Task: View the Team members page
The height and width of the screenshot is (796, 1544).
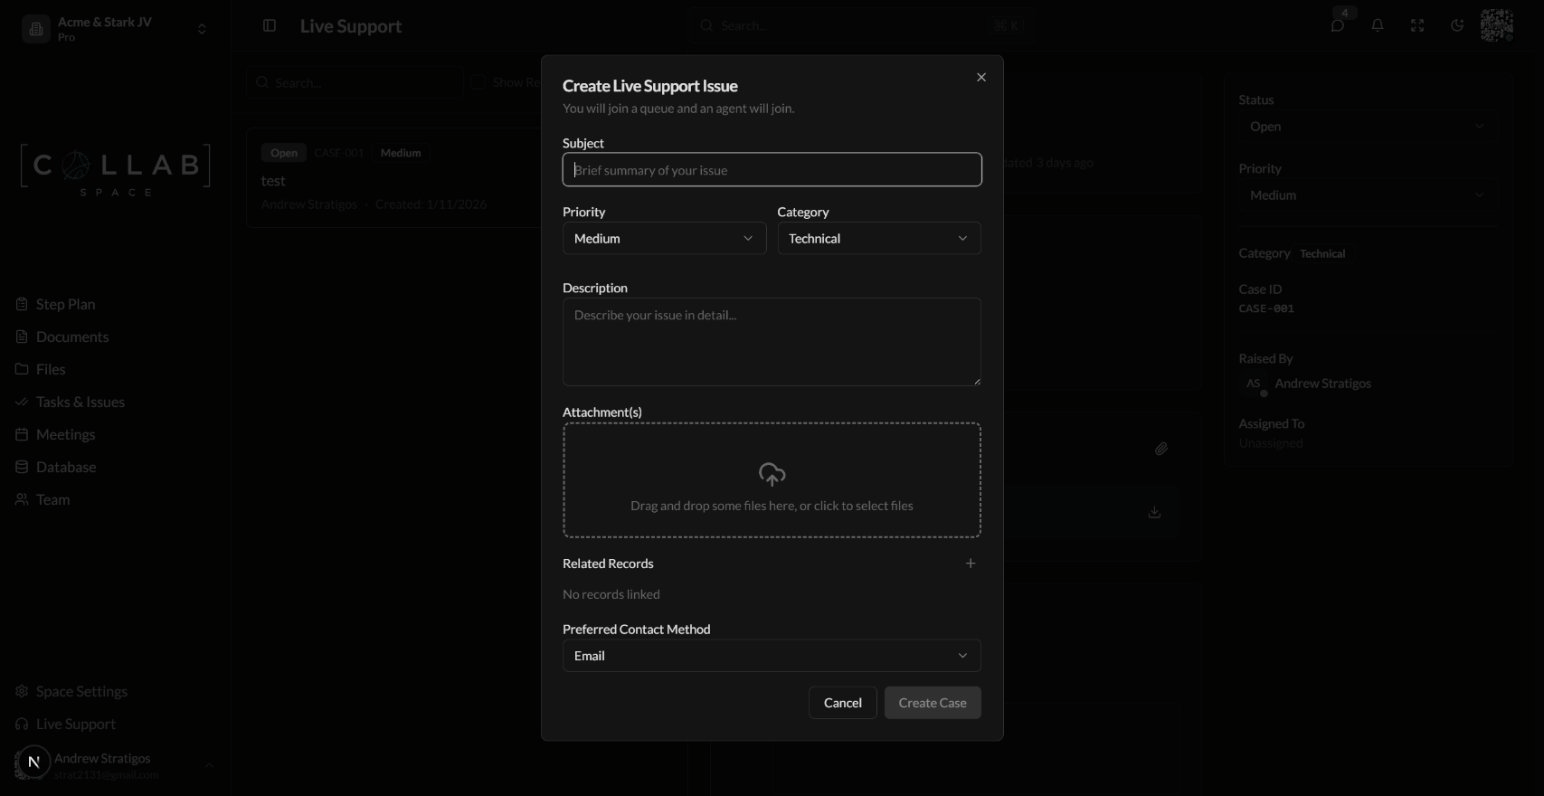Action: point(53,498)
